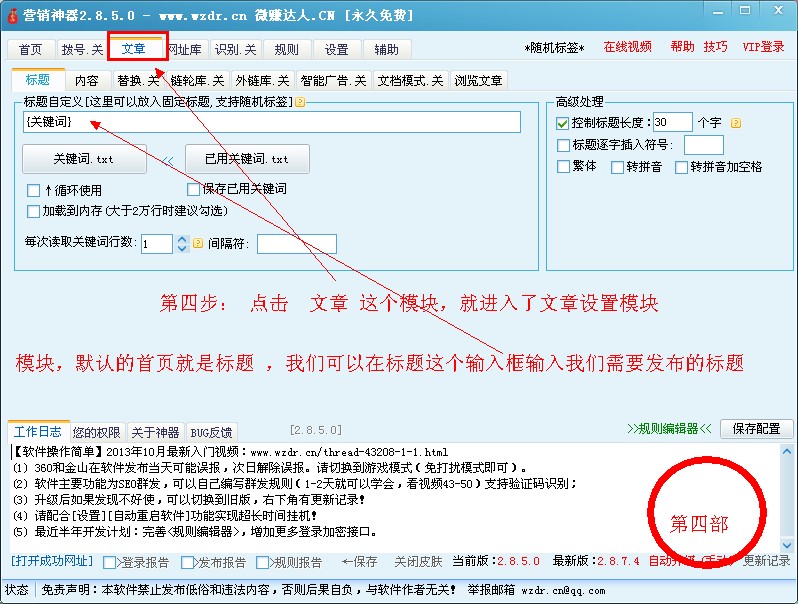Increase the keyword row count spinner
Image resolution: width=798 pixels, height=604 pixels.
click(182, 239)
